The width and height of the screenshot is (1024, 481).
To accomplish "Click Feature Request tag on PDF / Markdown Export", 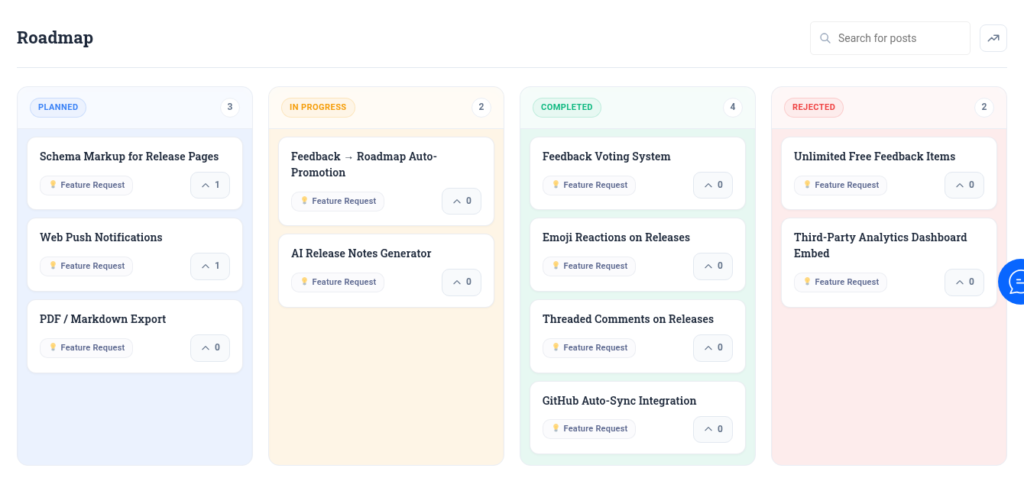I will pyautogui.click(x=86, y=348).
